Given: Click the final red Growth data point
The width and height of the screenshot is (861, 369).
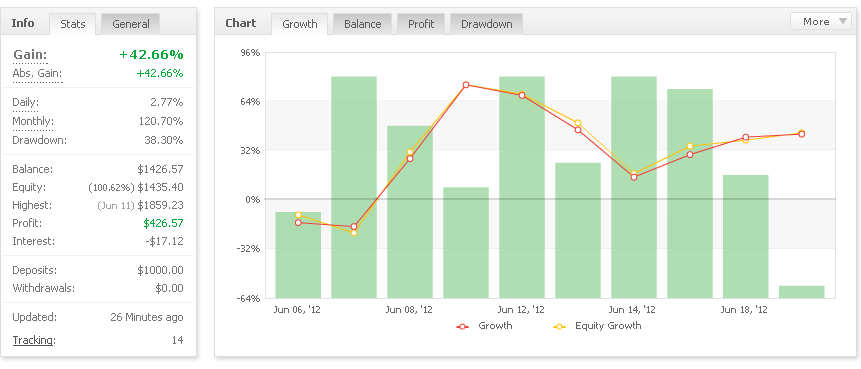Looking at the screenshot, I should pyautogui.click(x=802, y=134).
